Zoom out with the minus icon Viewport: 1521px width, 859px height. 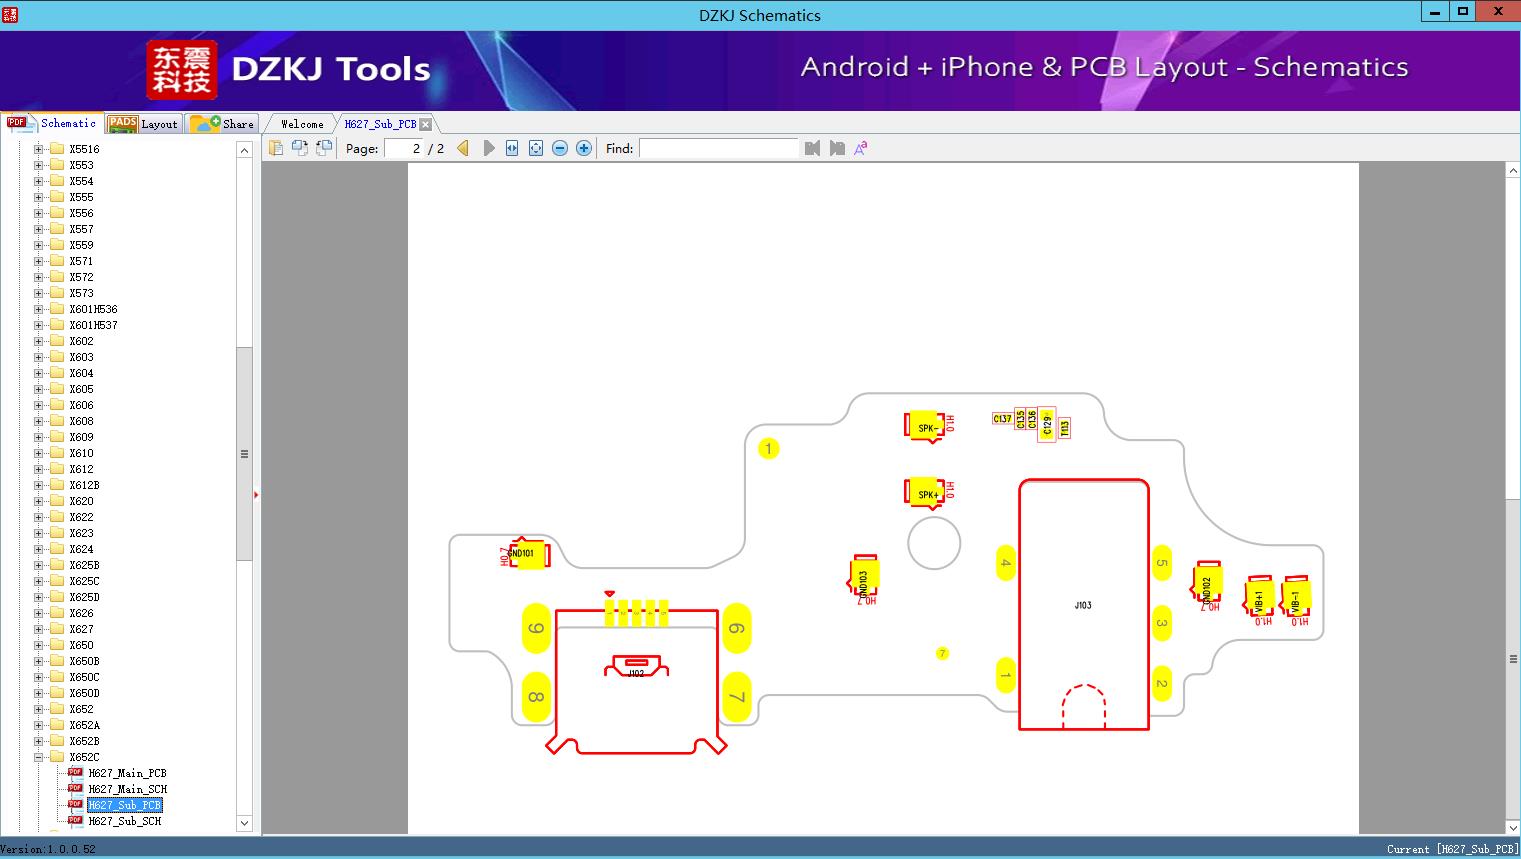[x=560, y=148]
